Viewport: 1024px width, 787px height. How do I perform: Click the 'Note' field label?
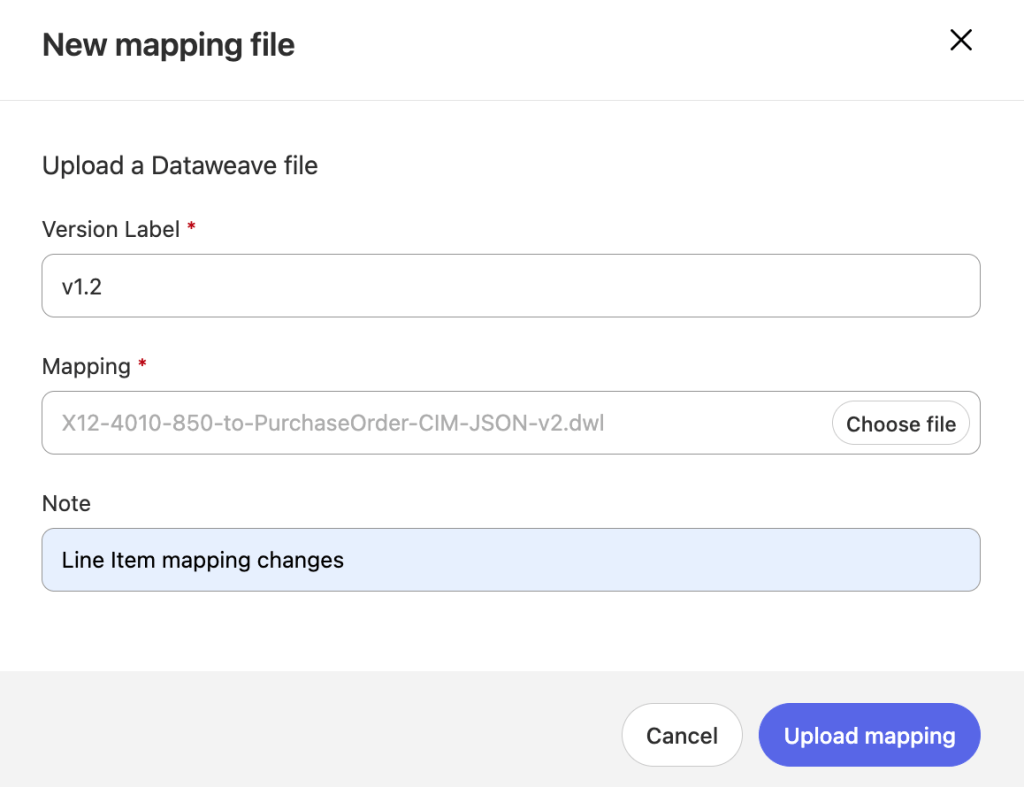66,503
